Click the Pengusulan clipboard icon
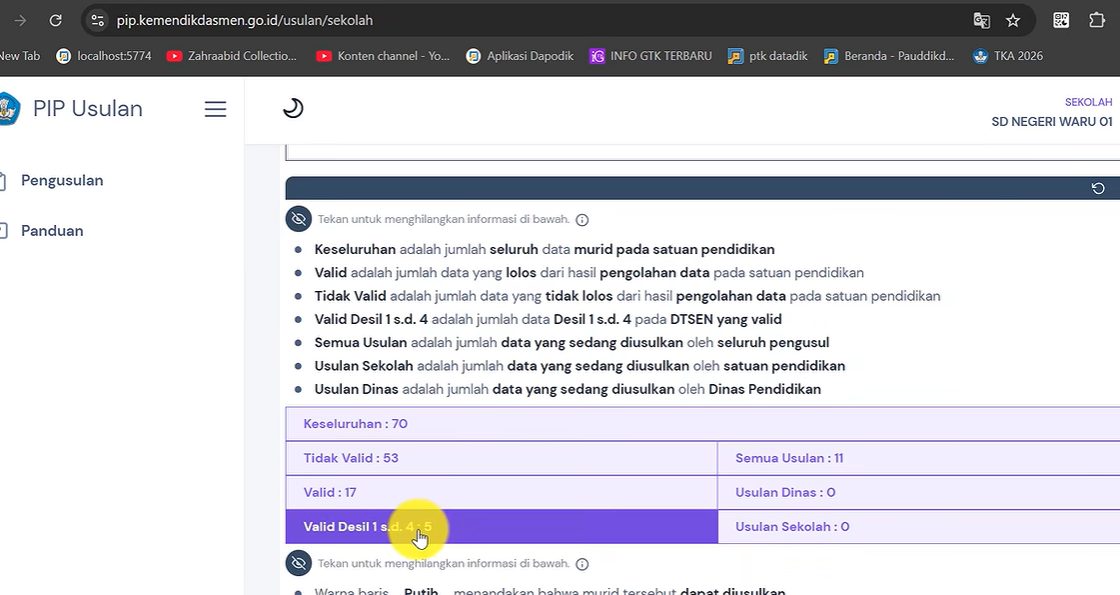 coord(3,181)
